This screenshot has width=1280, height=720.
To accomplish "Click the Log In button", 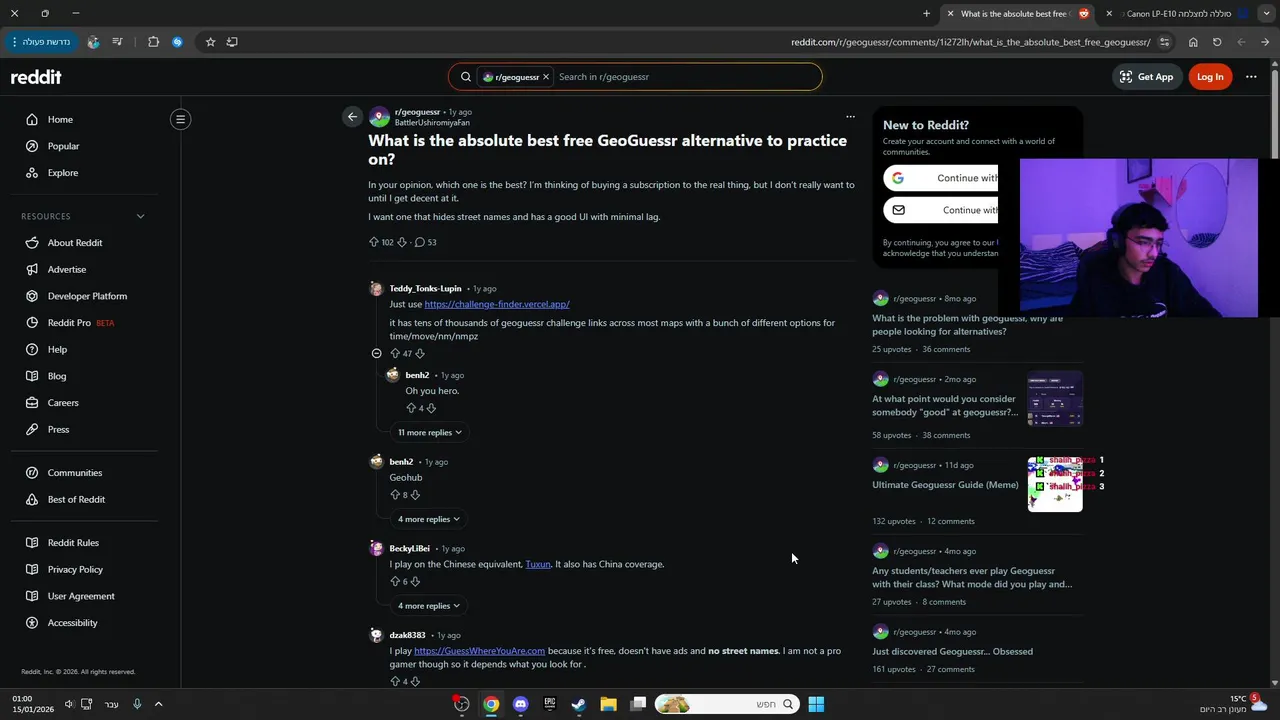I will coord(1210,77).
